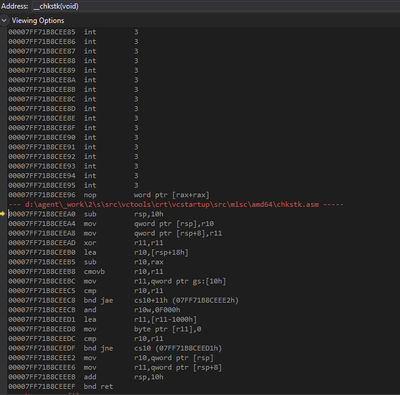Select mov byte ptr [r11],0 line
Image resolution: width=400 pixels, height=395 pixels.
pyautogui.click(x=105, y=329)
